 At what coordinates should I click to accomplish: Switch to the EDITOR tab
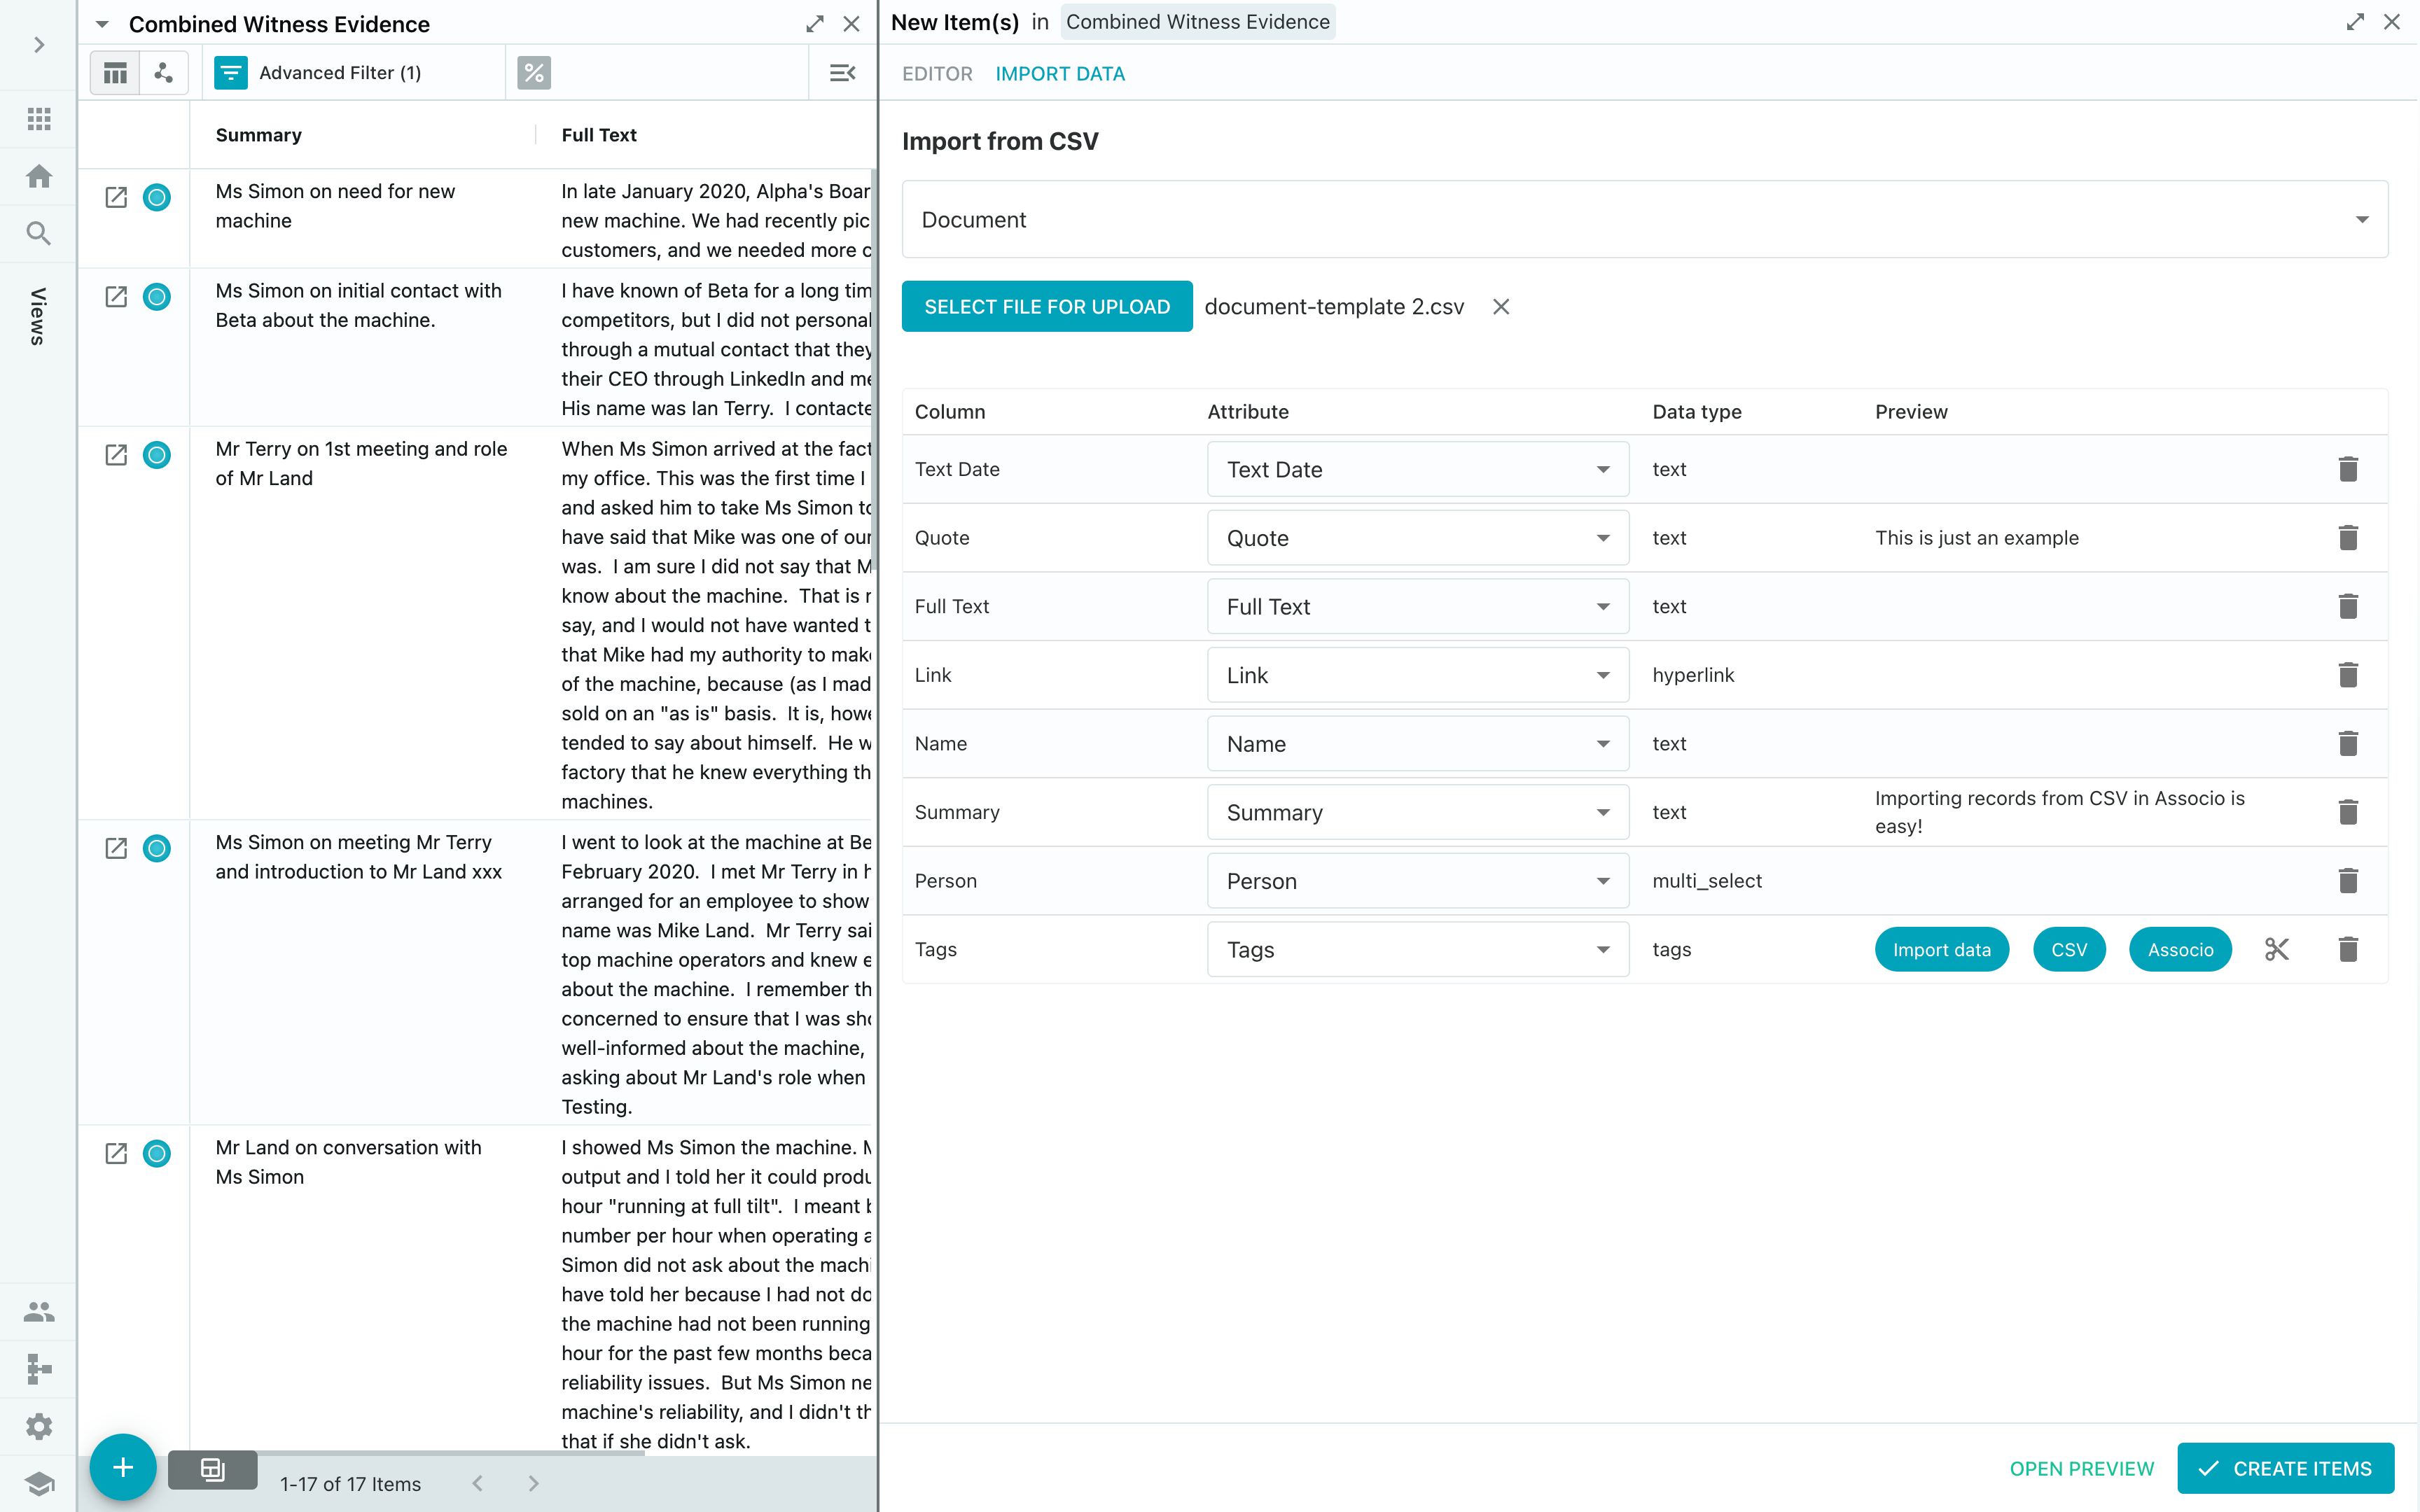[x=936, y=74]
